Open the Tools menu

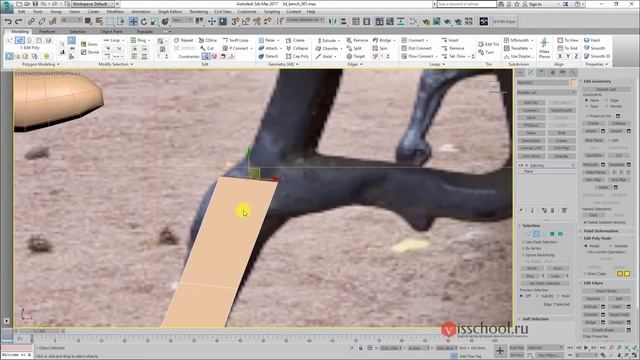click(38, 11)
